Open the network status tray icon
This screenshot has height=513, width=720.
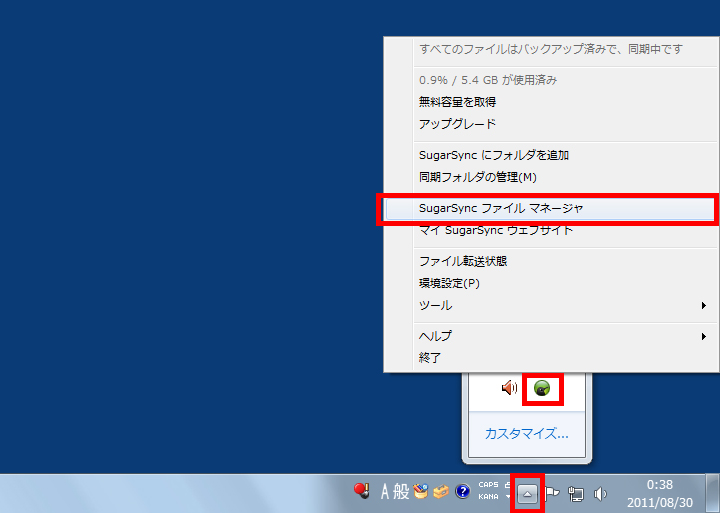click(576, 494)
